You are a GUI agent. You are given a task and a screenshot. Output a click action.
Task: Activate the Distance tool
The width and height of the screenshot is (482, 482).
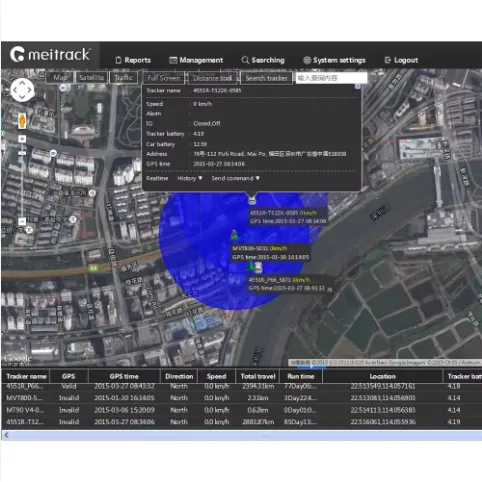[213, 78]
